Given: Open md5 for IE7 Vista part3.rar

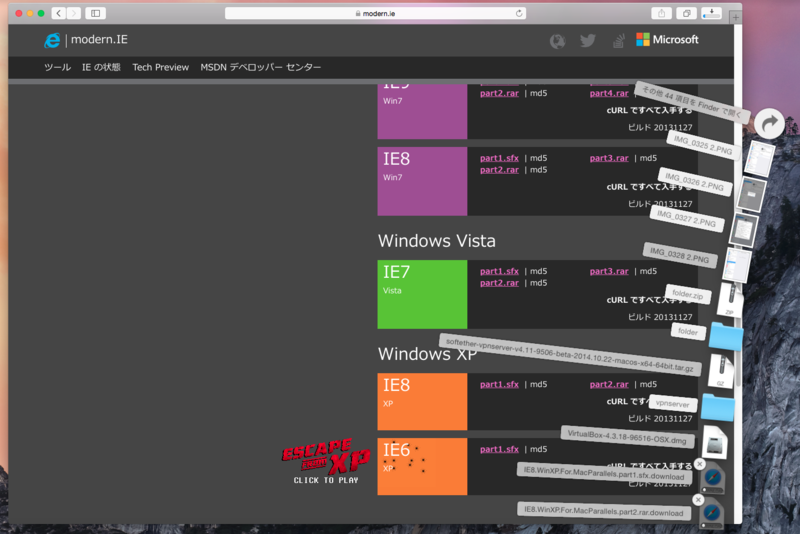Looking at the screenshot, I should coord(648,271).
